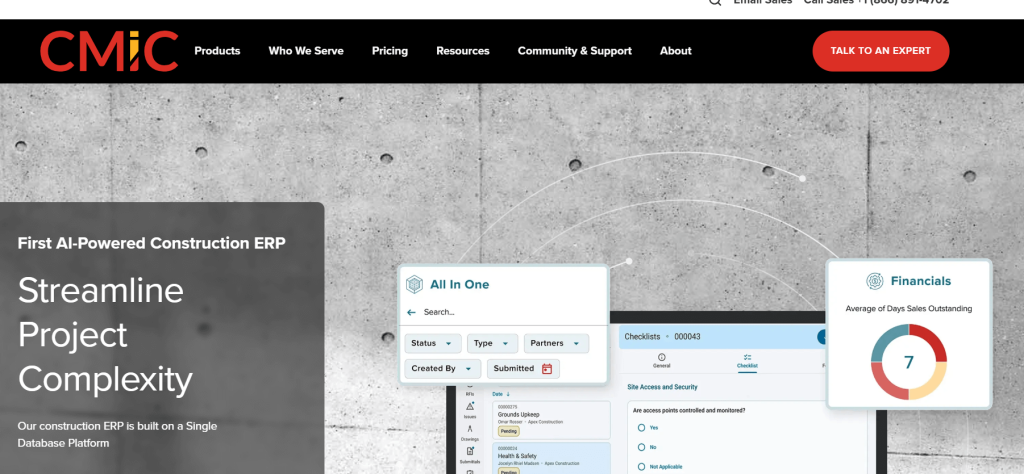Screen dimensions: 1024x474
Task: Open the Who We Serve menu
Action: [x=306, y=51]
